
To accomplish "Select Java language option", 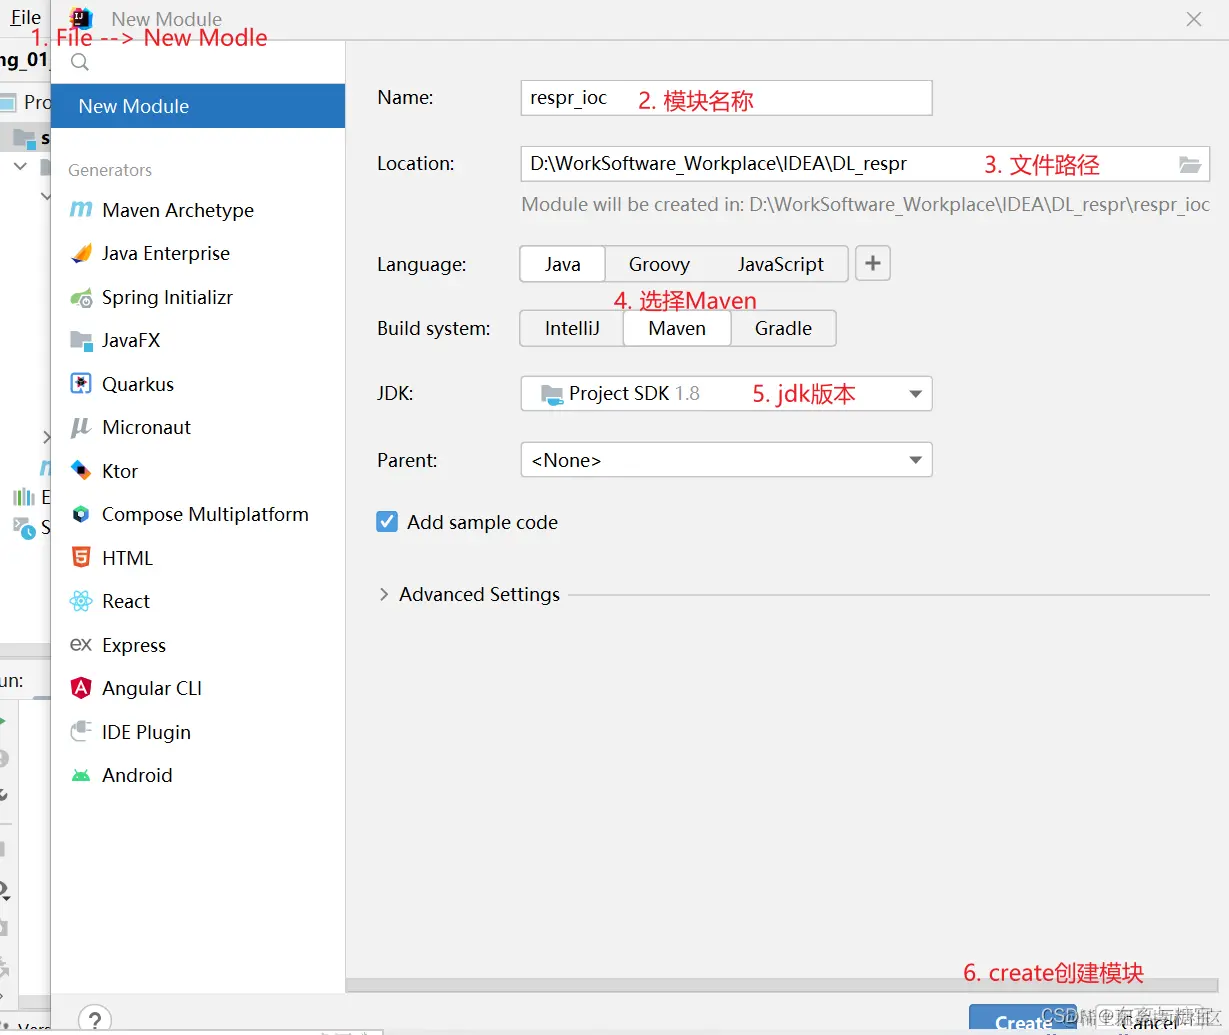I will (563, 264).
